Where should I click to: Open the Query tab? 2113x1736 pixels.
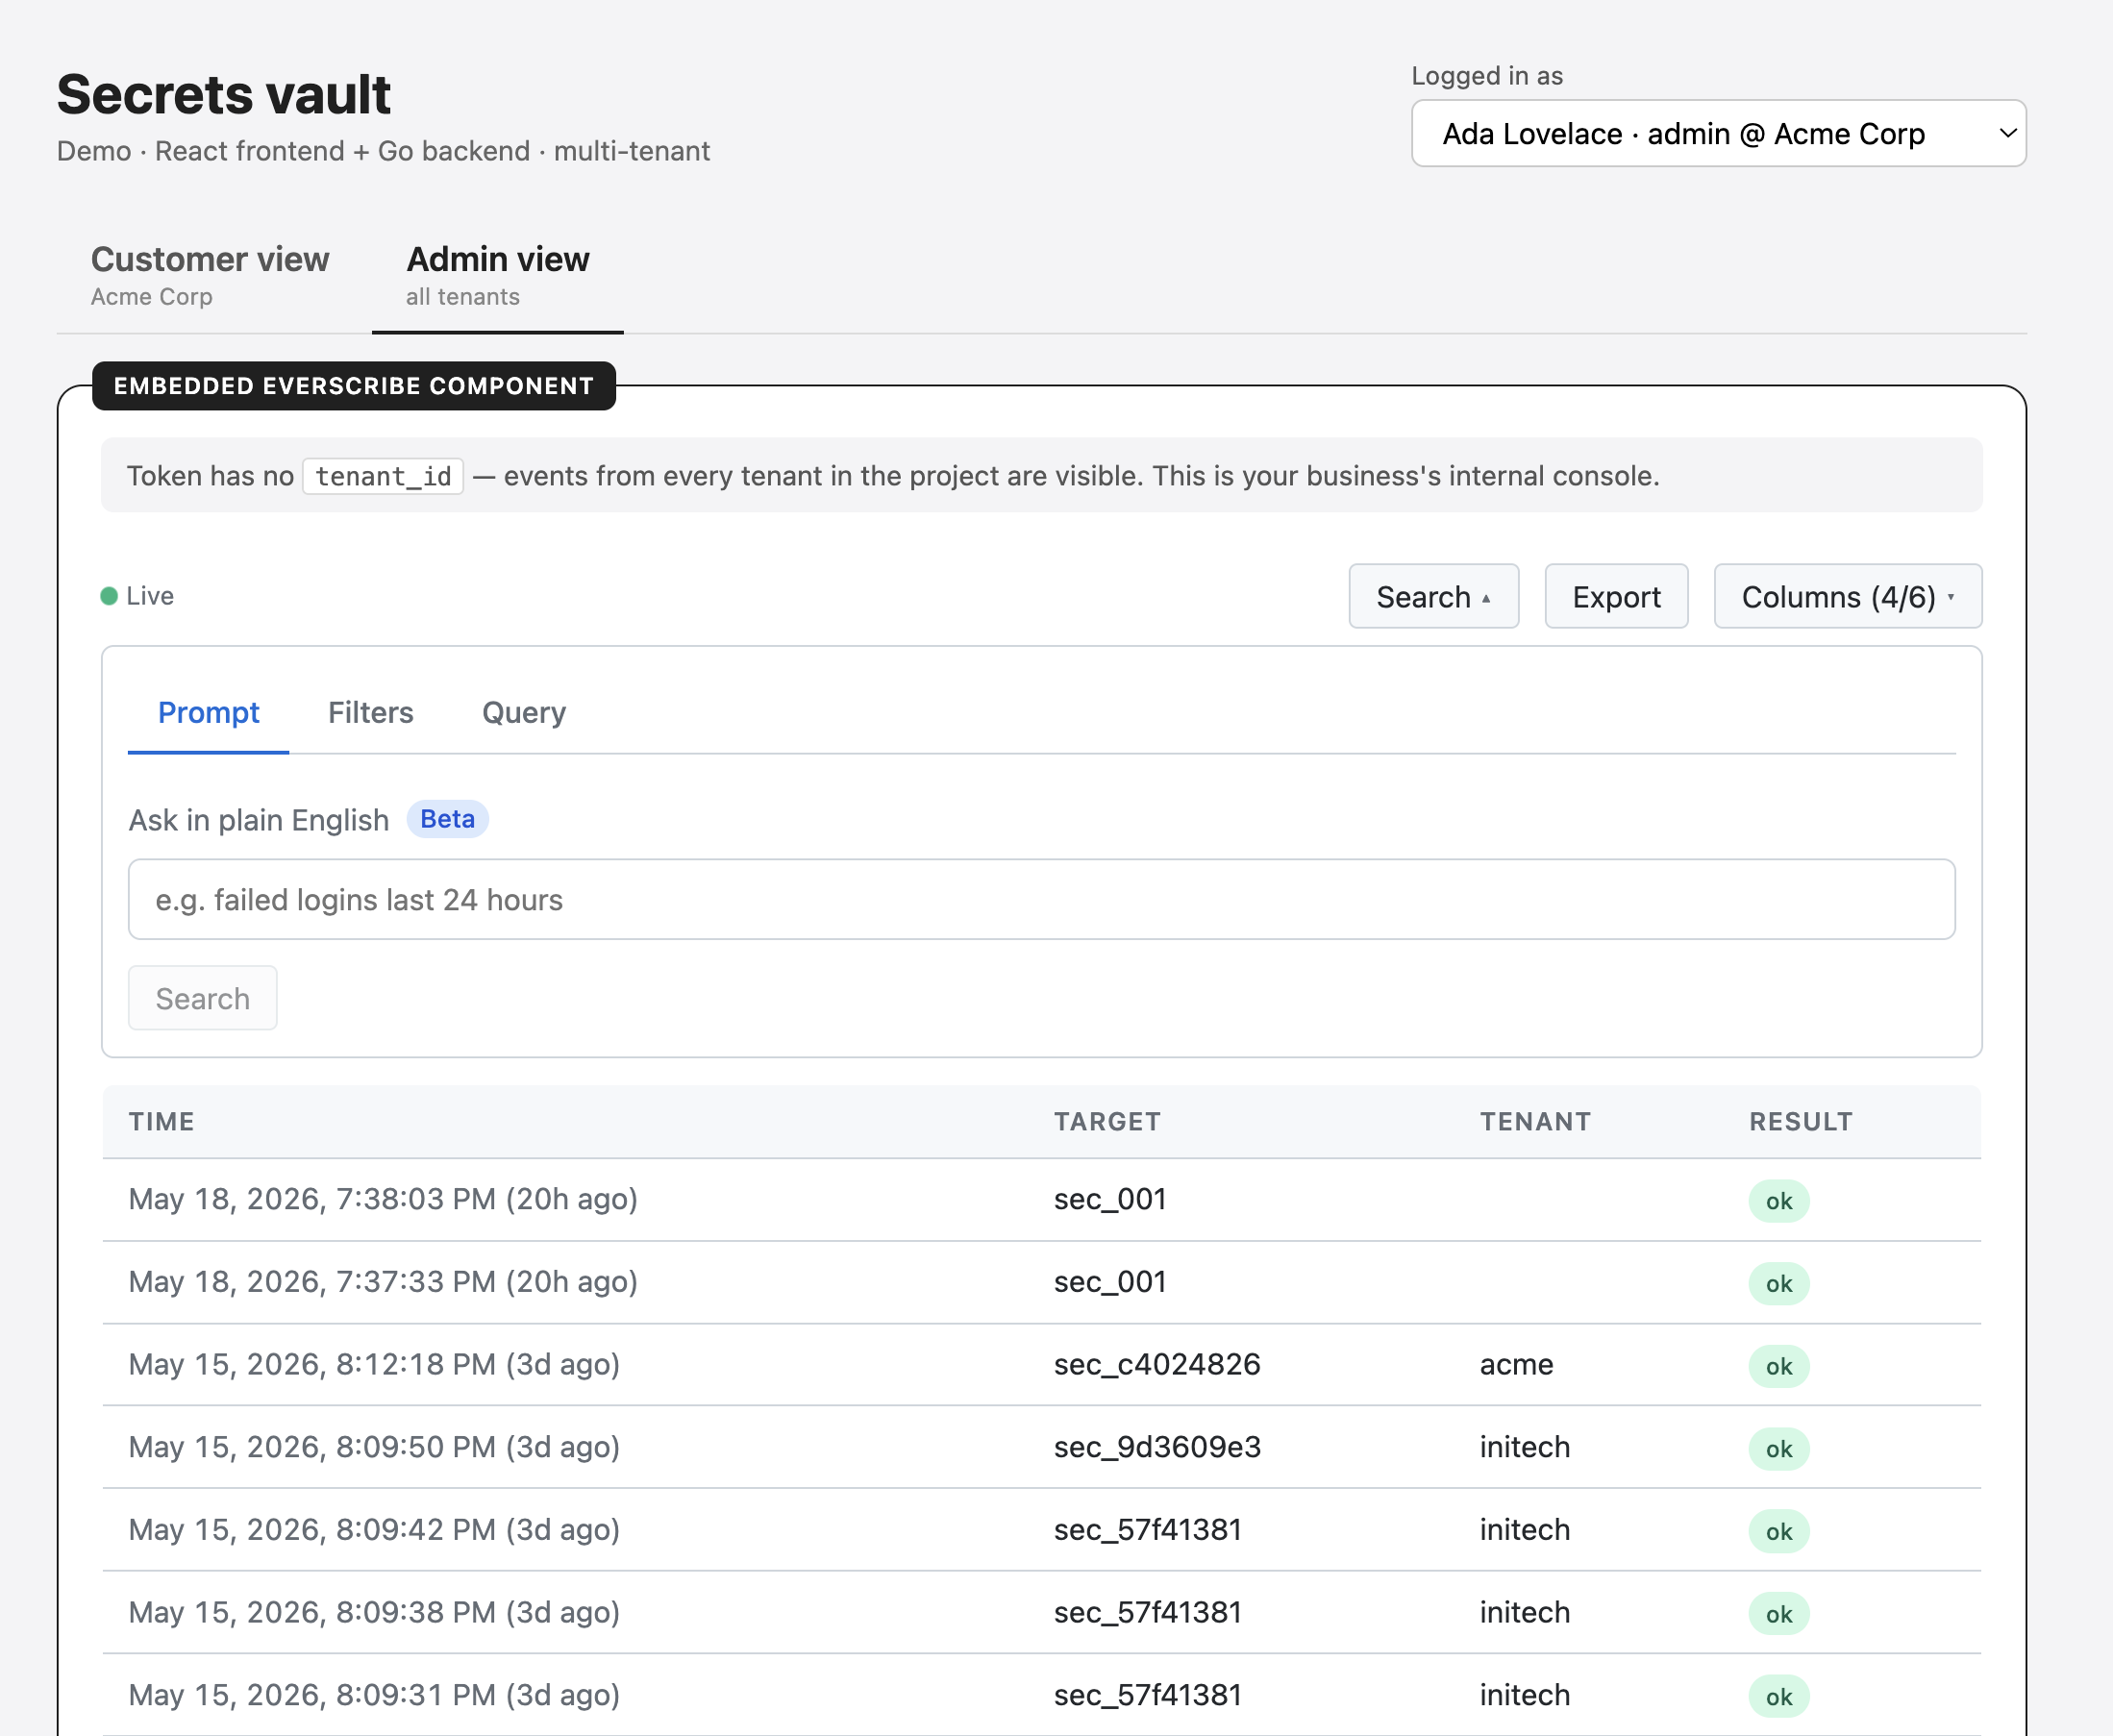(524, 713)
